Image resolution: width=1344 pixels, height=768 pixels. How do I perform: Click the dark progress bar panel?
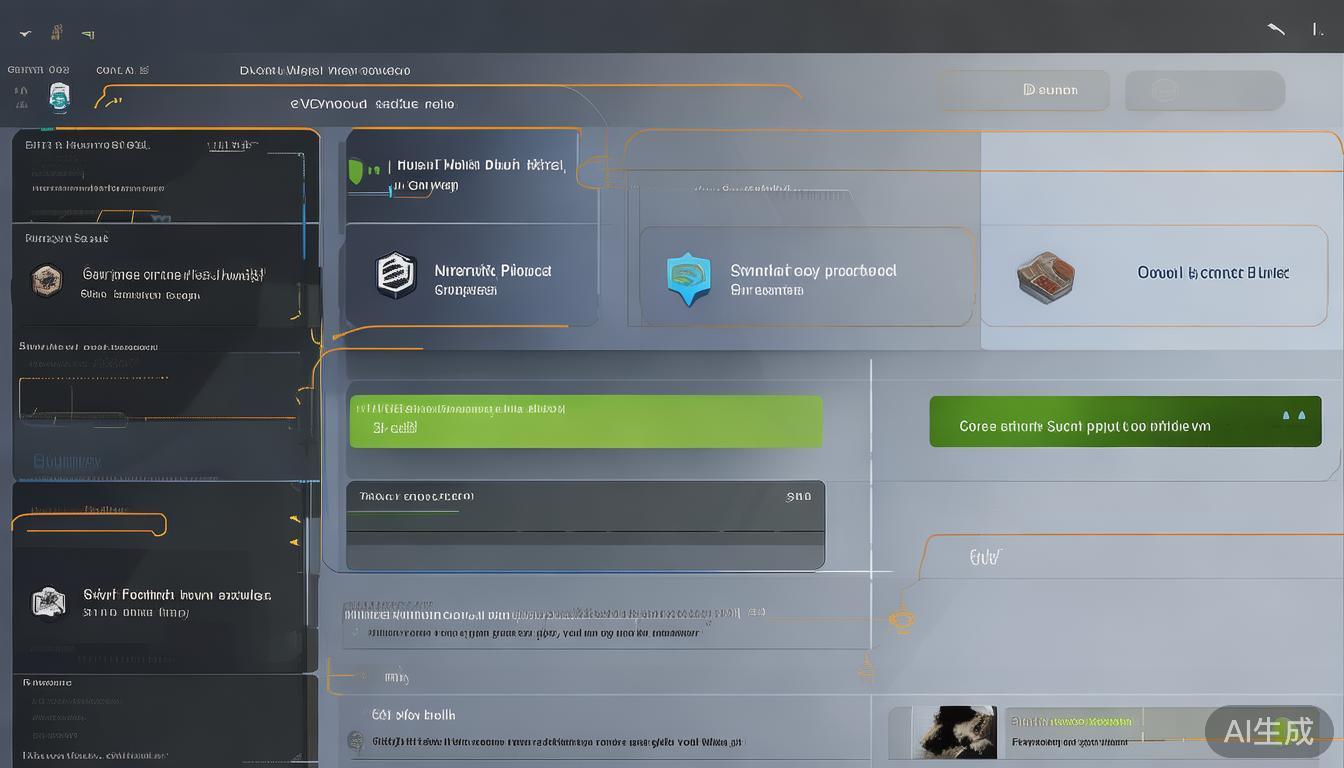click(585, 525)
